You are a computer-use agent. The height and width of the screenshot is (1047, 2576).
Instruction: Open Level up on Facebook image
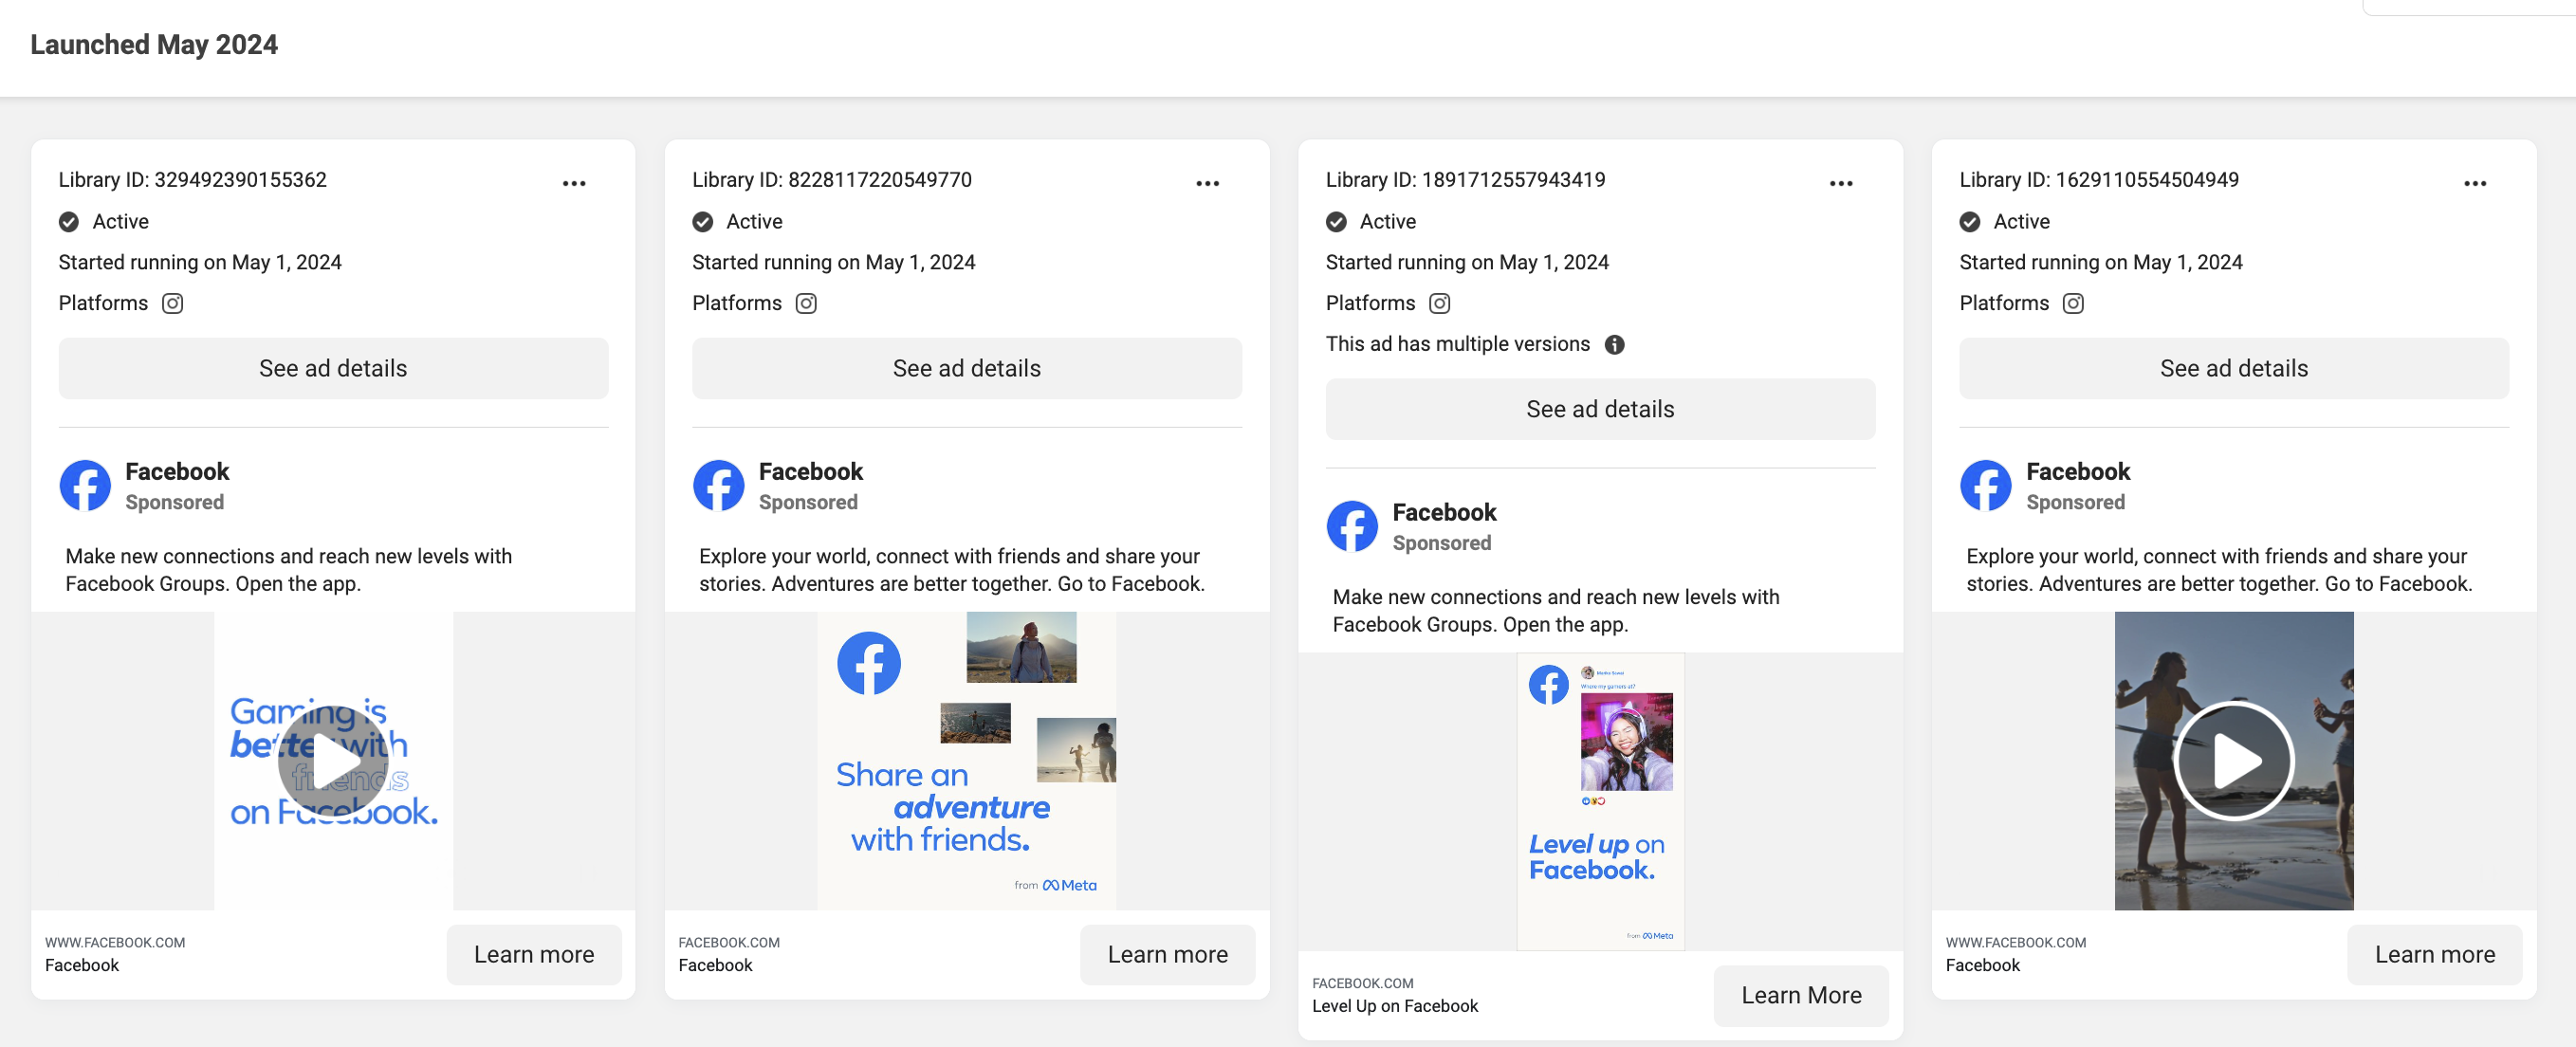1600,802
